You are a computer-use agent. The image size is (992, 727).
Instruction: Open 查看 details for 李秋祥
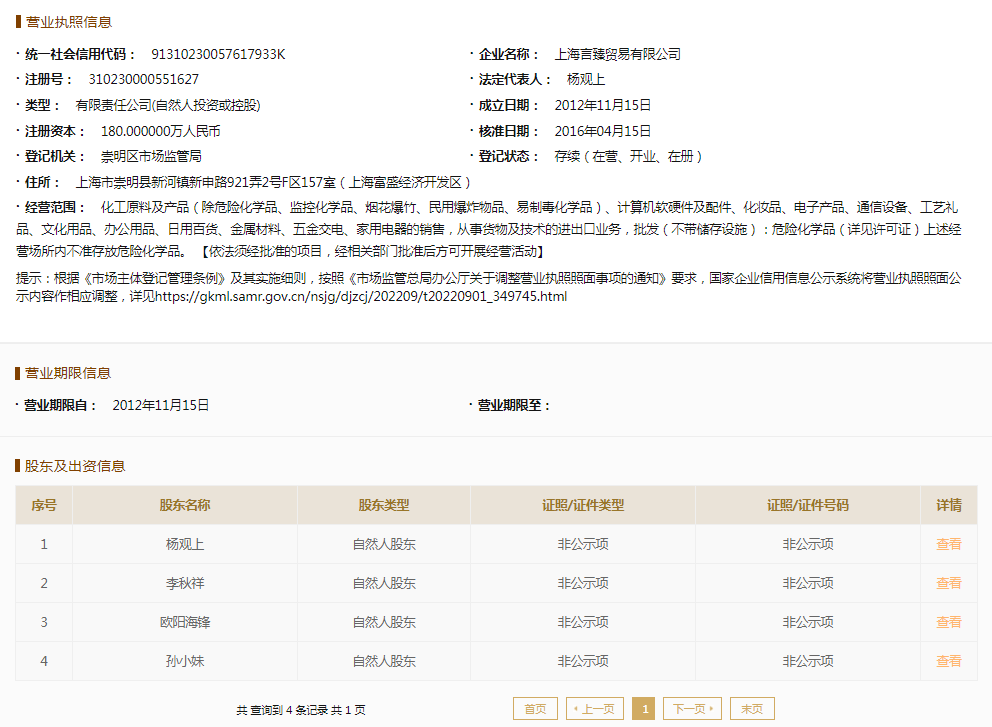click(x=948, y=583)
